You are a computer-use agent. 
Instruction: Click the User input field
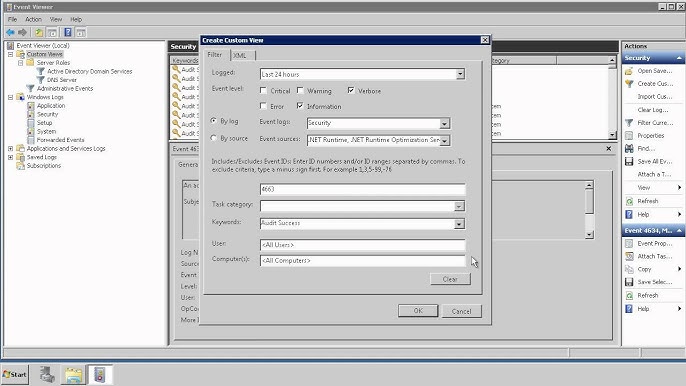pos(362,245)
